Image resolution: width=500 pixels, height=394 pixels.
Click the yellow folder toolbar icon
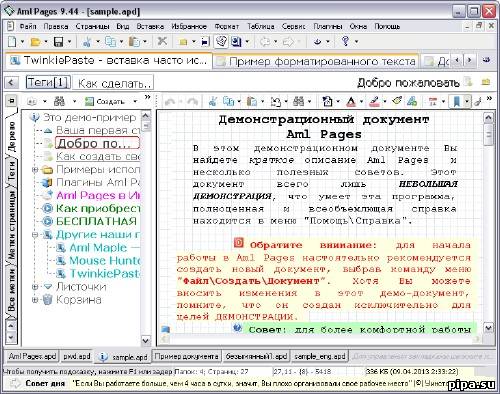coord(183,42)
